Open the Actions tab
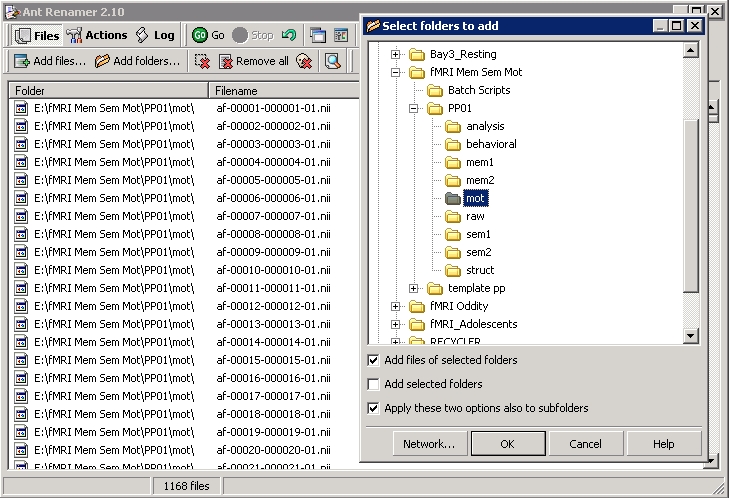This screenshot has height=498, width=729. click(97, 35)
